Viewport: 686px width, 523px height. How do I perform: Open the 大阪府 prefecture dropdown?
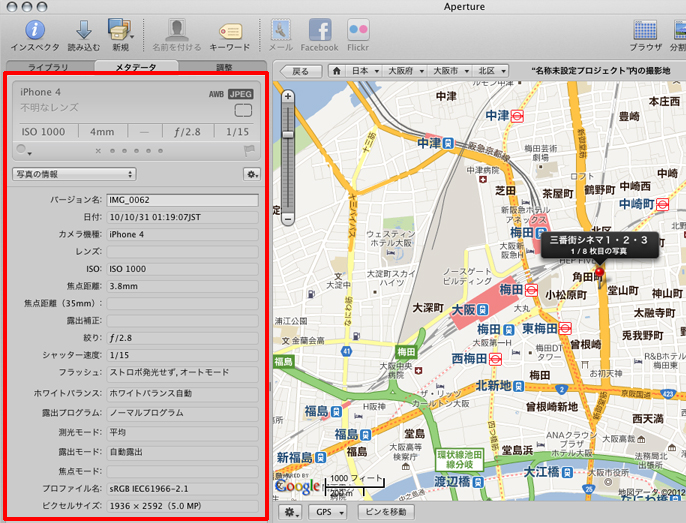(x=406, y=71)
